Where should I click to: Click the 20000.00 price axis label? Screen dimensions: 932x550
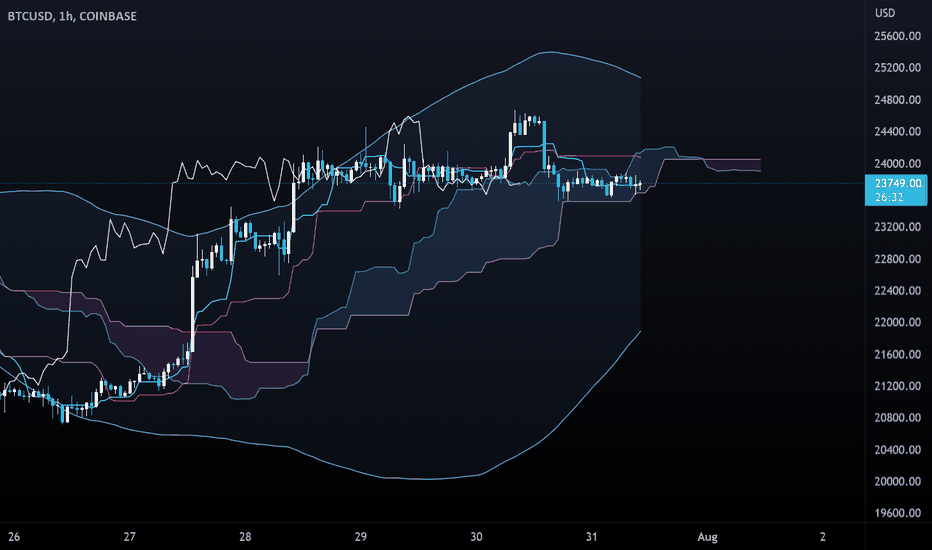[898, 482]
